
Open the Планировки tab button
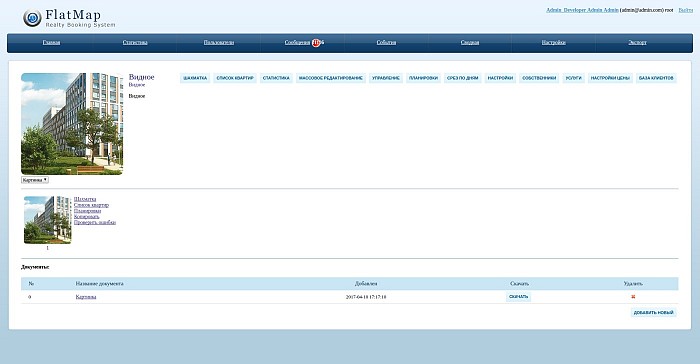(x=423, y=78)
